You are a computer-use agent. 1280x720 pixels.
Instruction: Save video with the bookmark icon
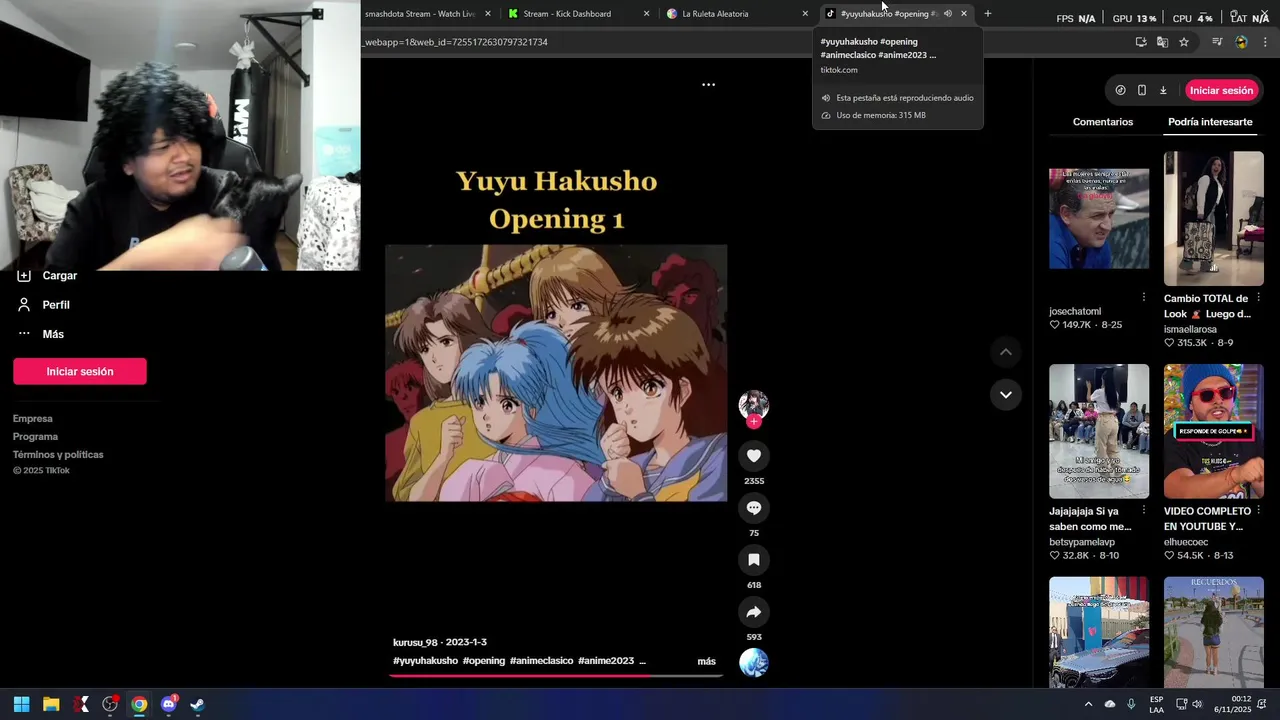pos(754,560)
